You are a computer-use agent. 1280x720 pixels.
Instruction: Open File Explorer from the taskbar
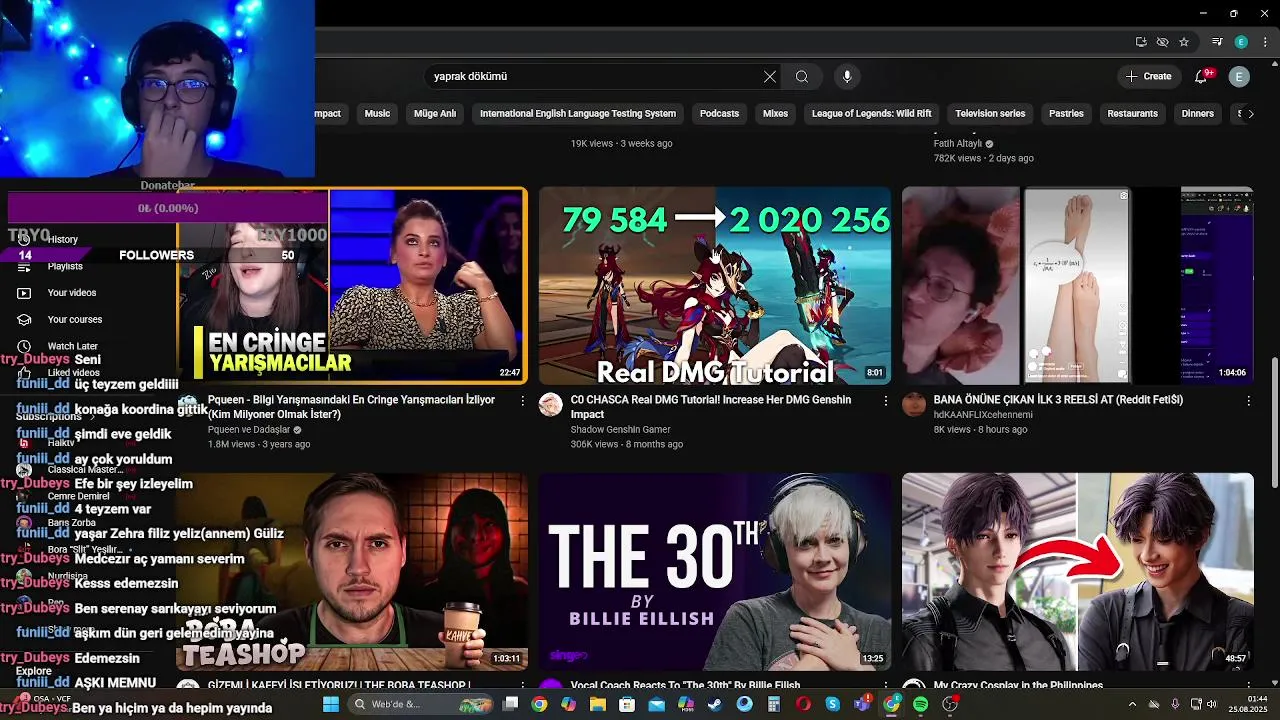[598, 704]
